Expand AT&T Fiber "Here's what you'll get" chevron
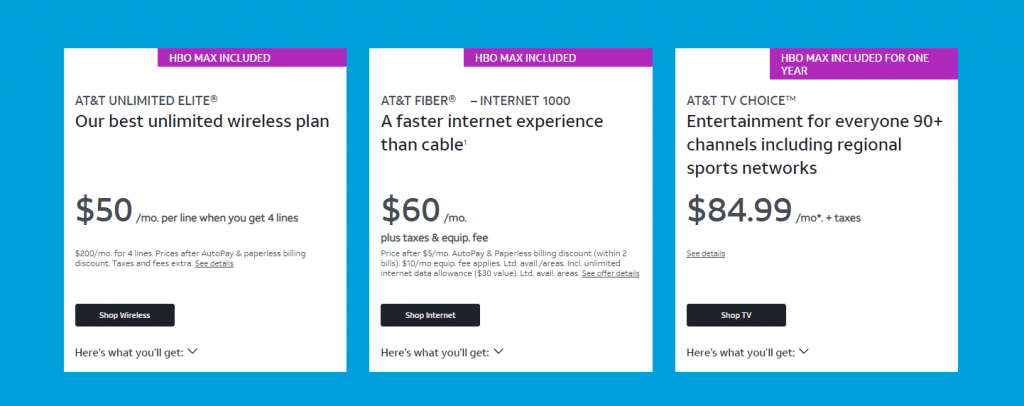 pos(498,352)
